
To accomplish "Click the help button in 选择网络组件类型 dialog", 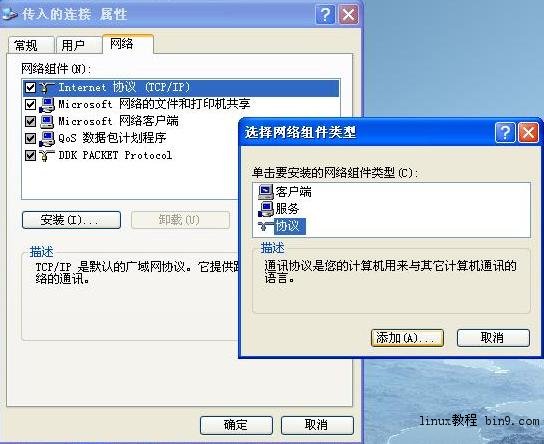I will point(505,132).
